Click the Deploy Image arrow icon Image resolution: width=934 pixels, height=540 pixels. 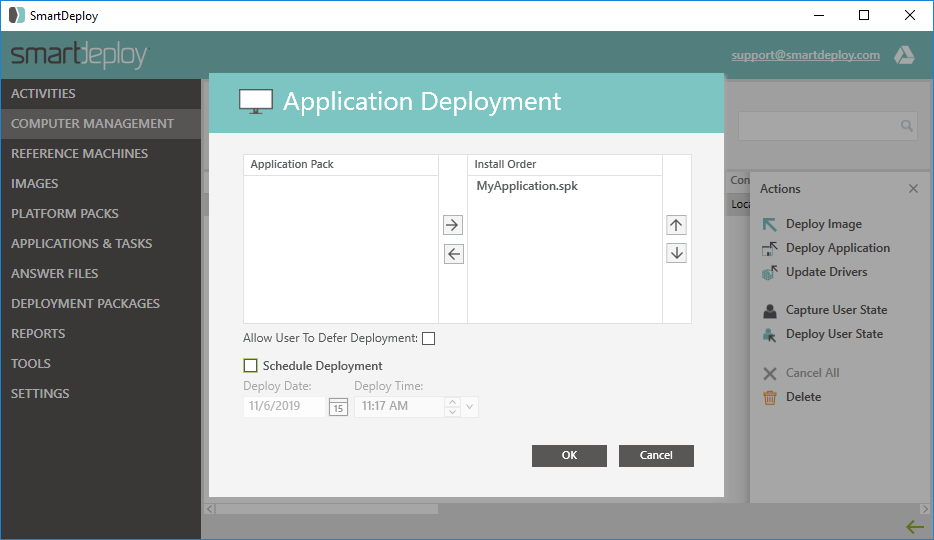coord(770,224)
